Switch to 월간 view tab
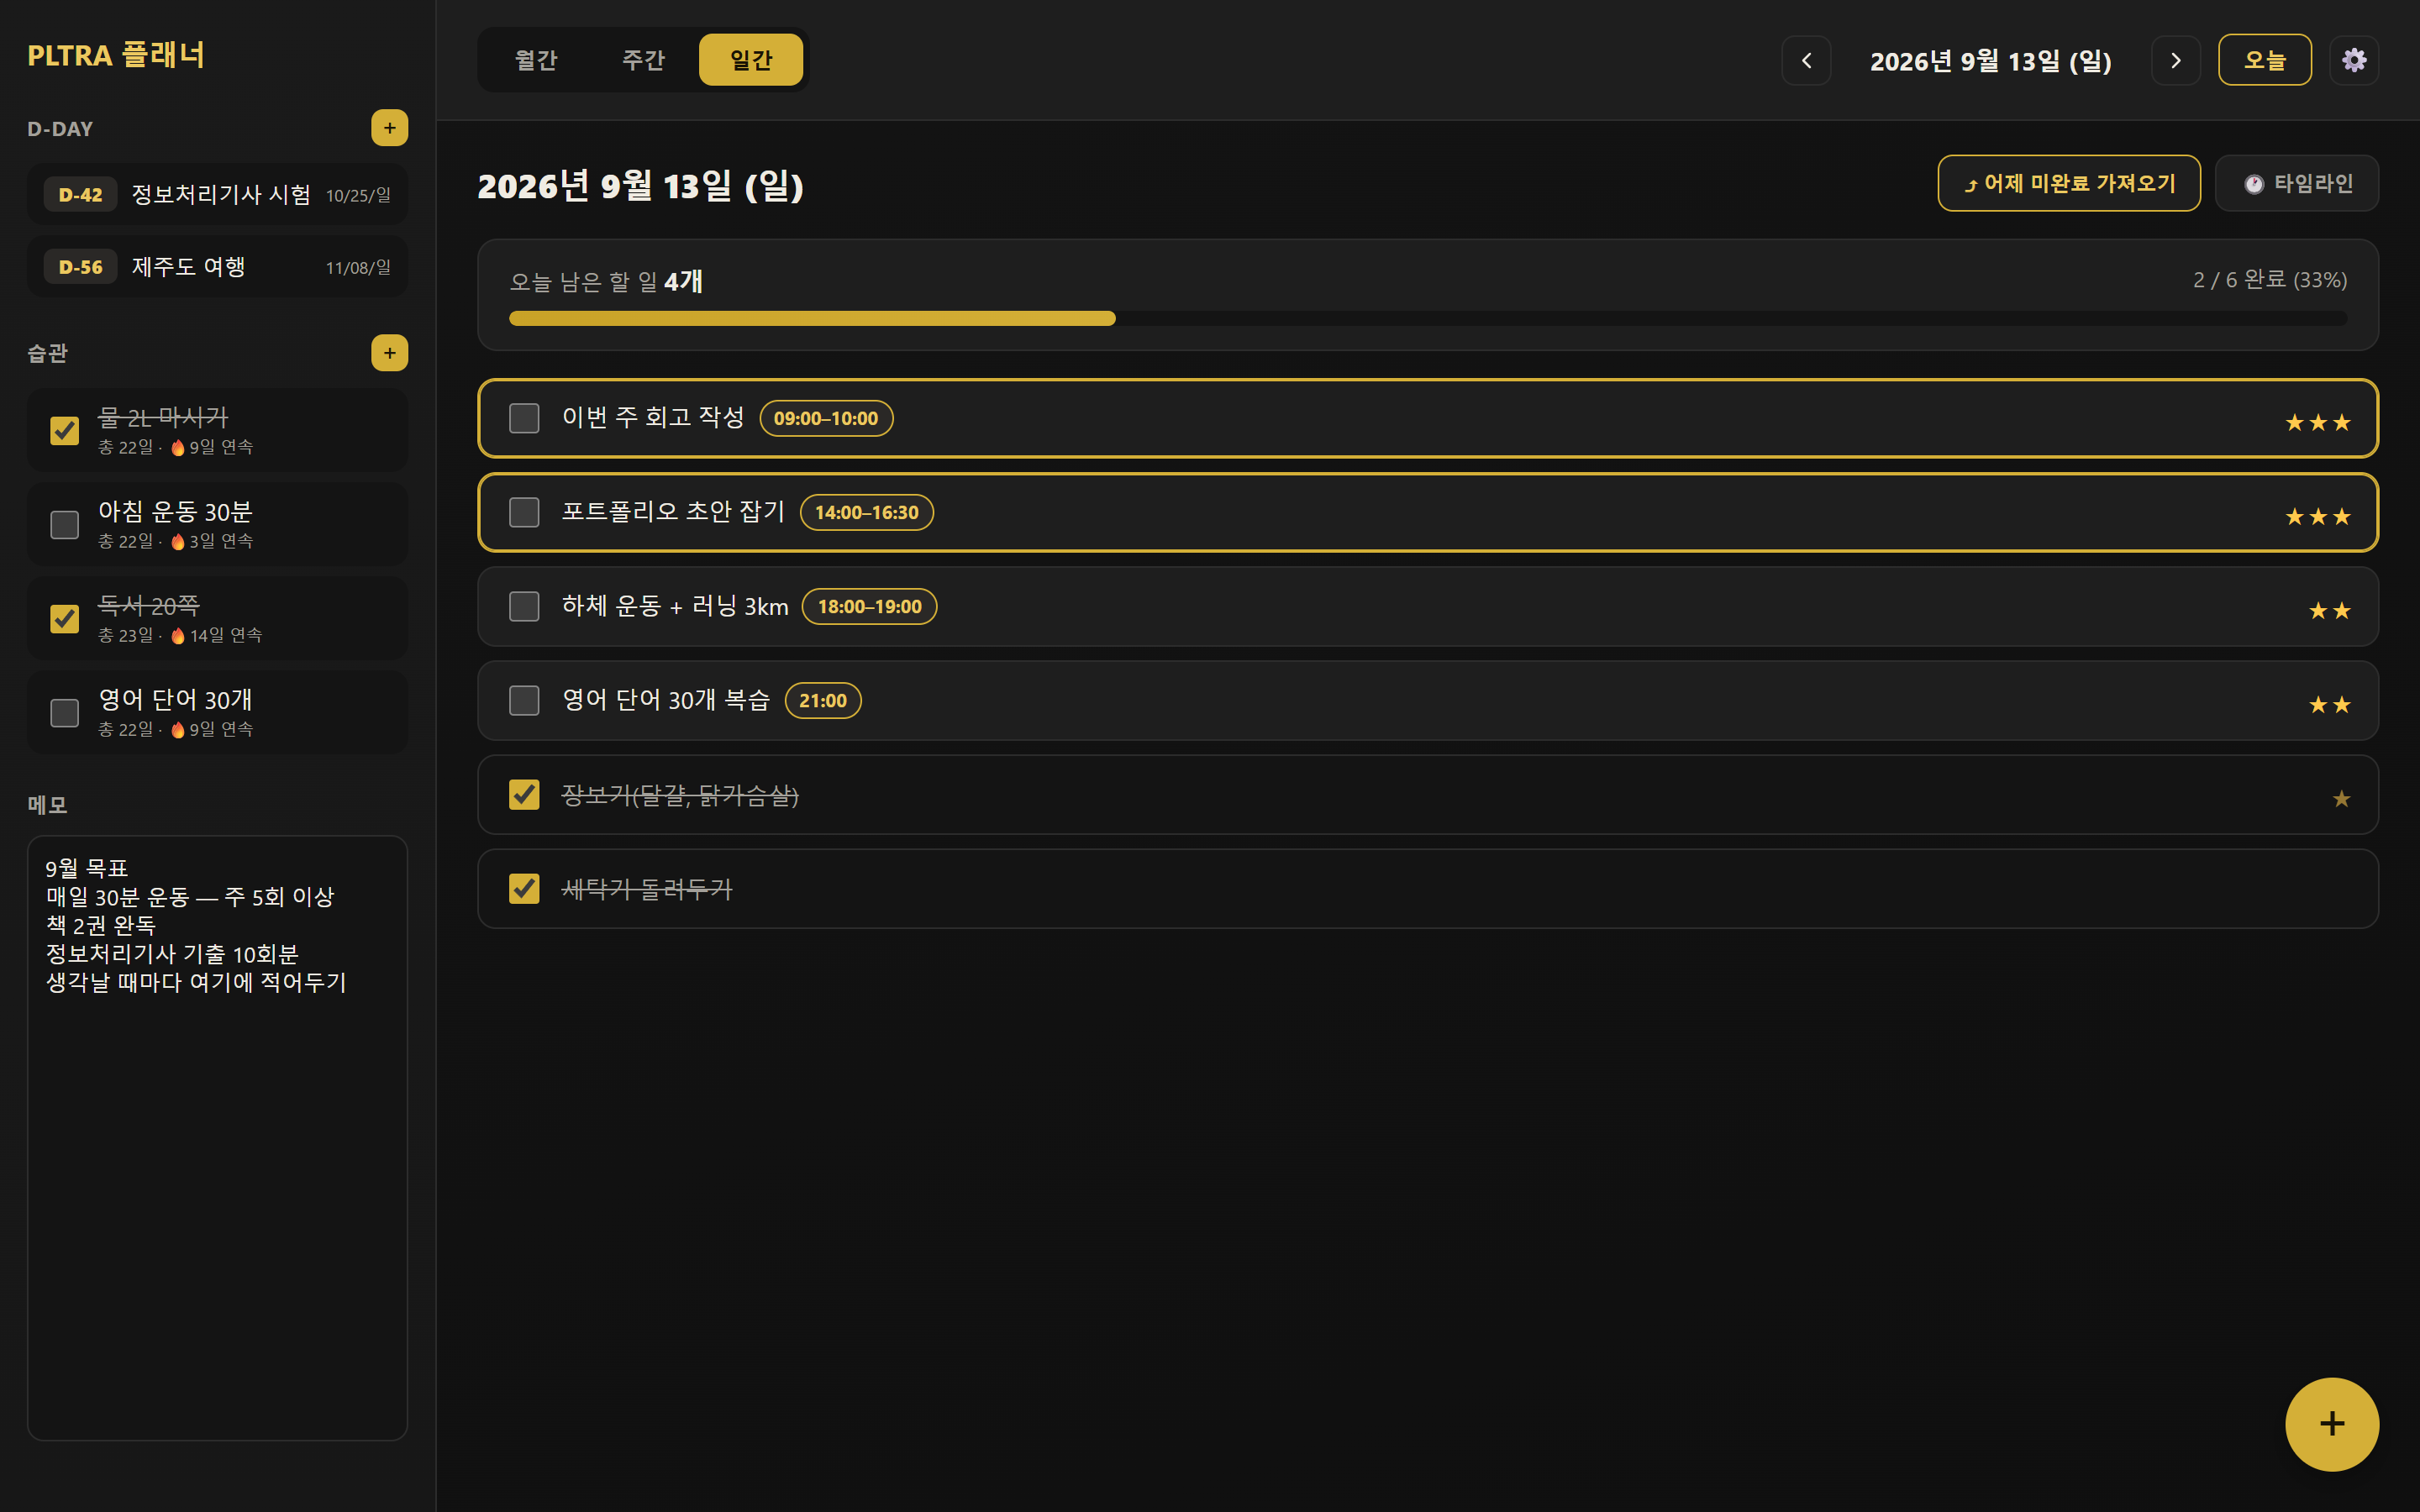This screenshot has width=2420, height=1512. pos(536,60)
